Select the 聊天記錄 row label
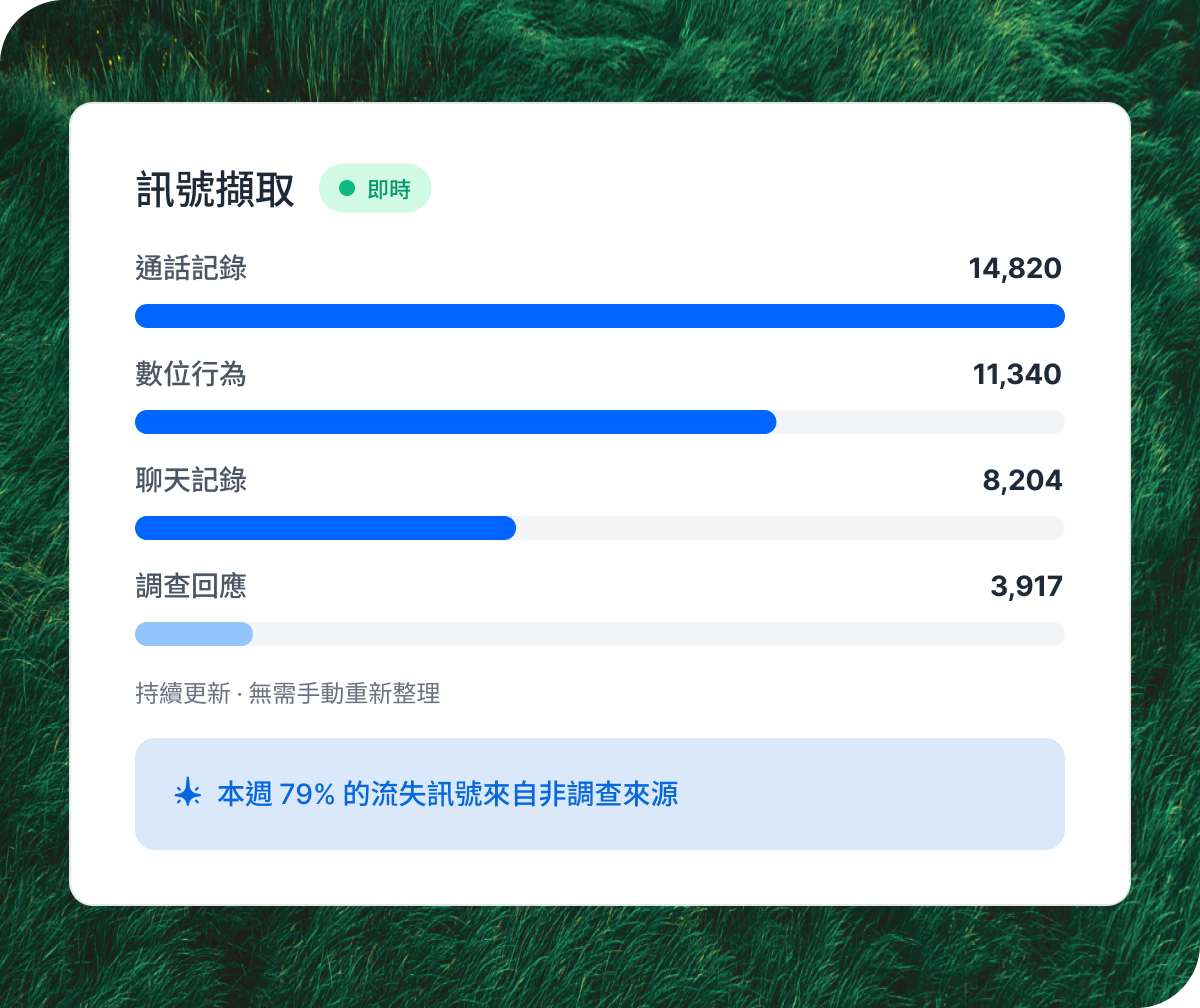Image resolution: width=1200 pixels, height=1008 pixels. pyautogui.click(x=191, y=481)
